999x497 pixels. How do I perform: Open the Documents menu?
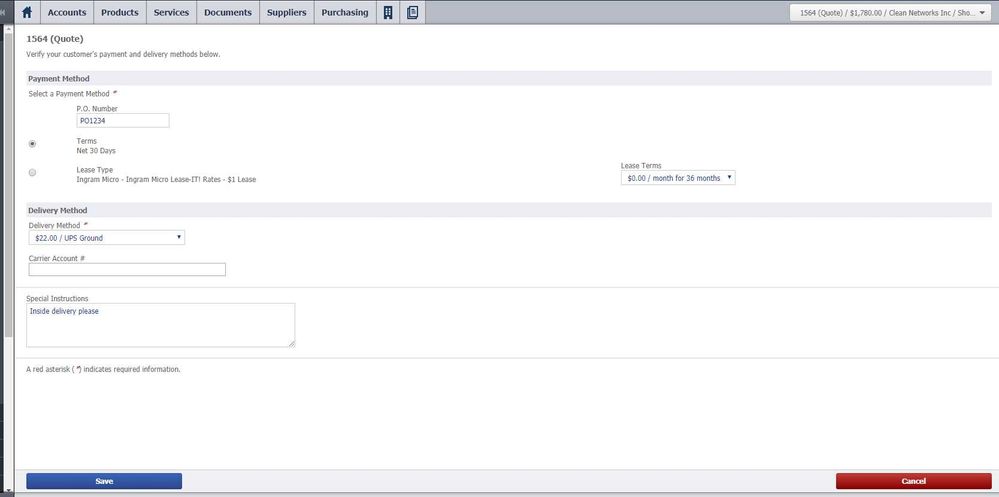[x=228, y=12]
